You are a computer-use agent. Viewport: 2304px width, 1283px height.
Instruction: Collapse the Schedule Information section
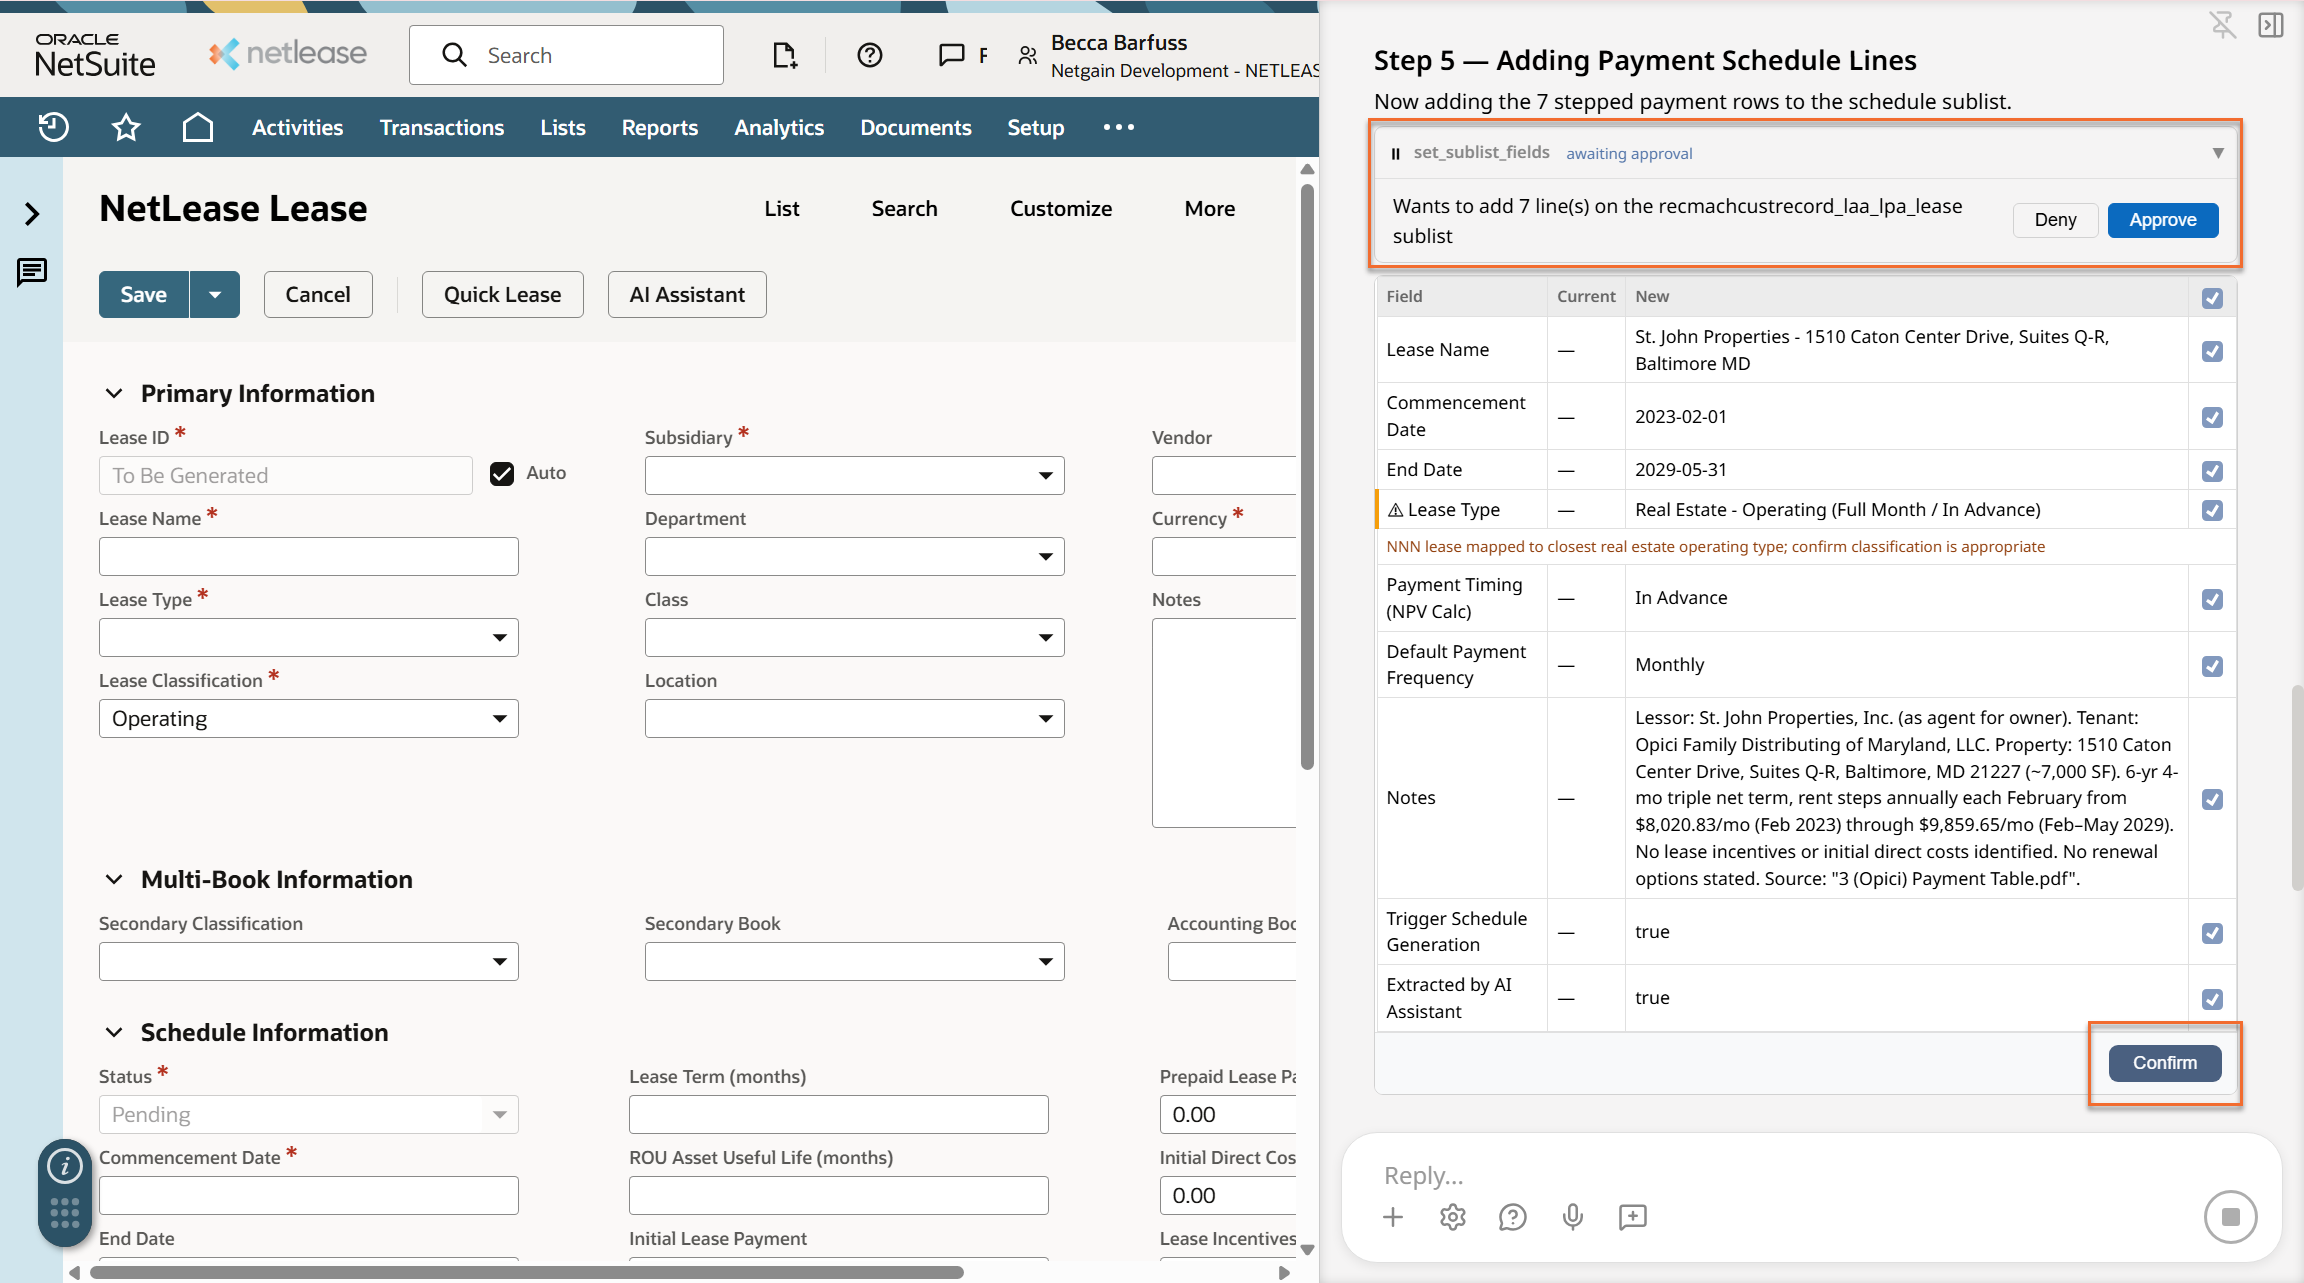(114, 1033)
